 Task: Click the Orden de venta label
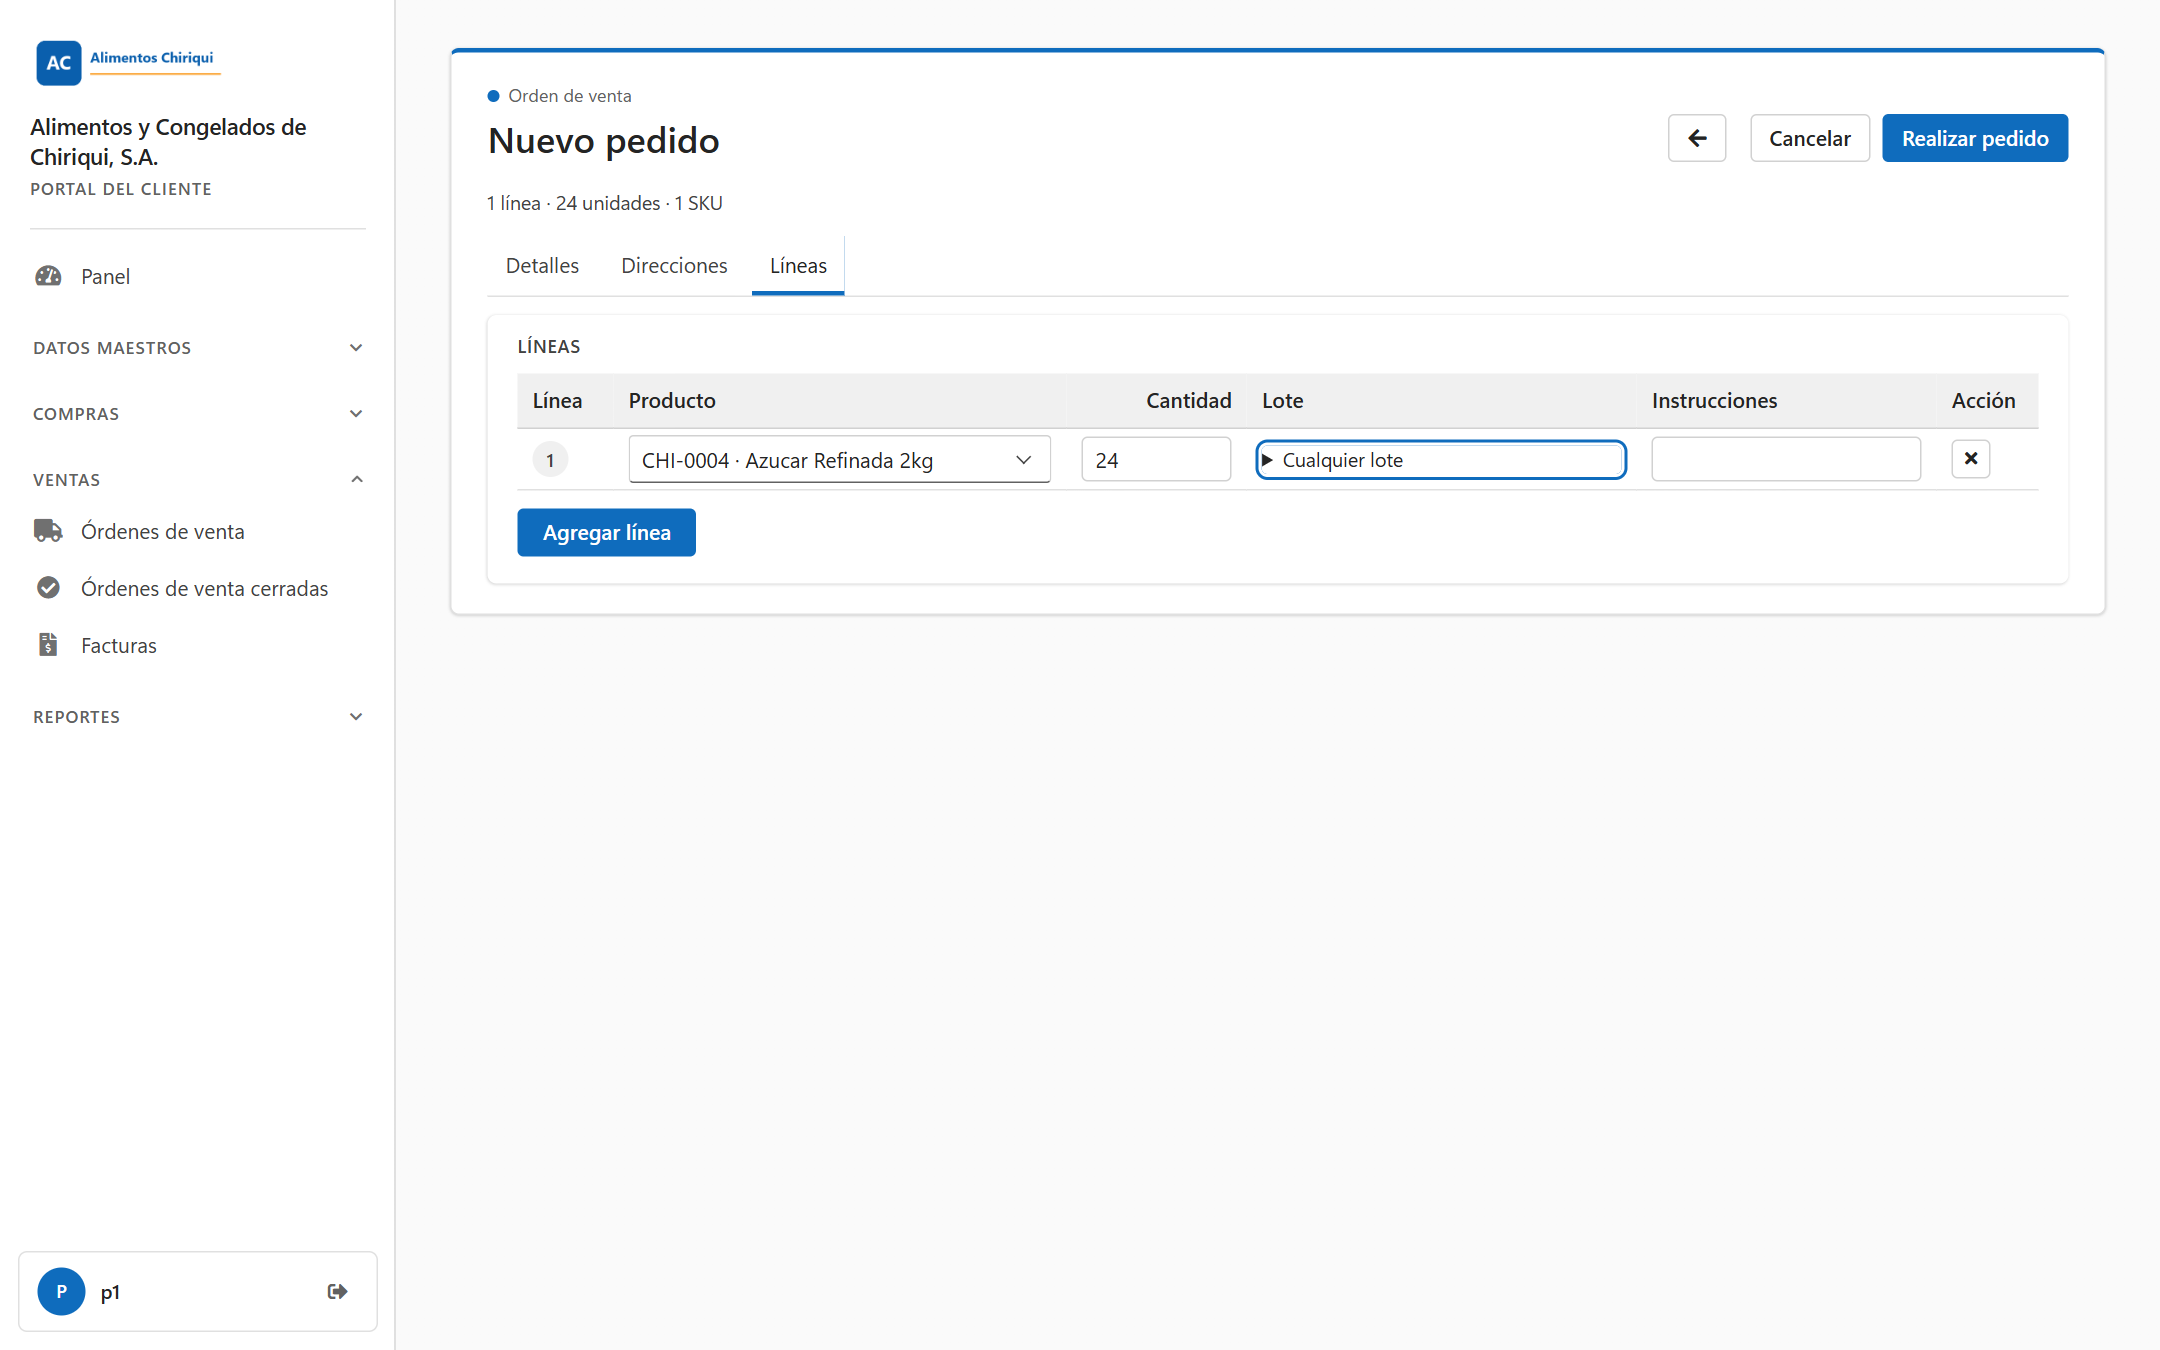pos(569,96)
